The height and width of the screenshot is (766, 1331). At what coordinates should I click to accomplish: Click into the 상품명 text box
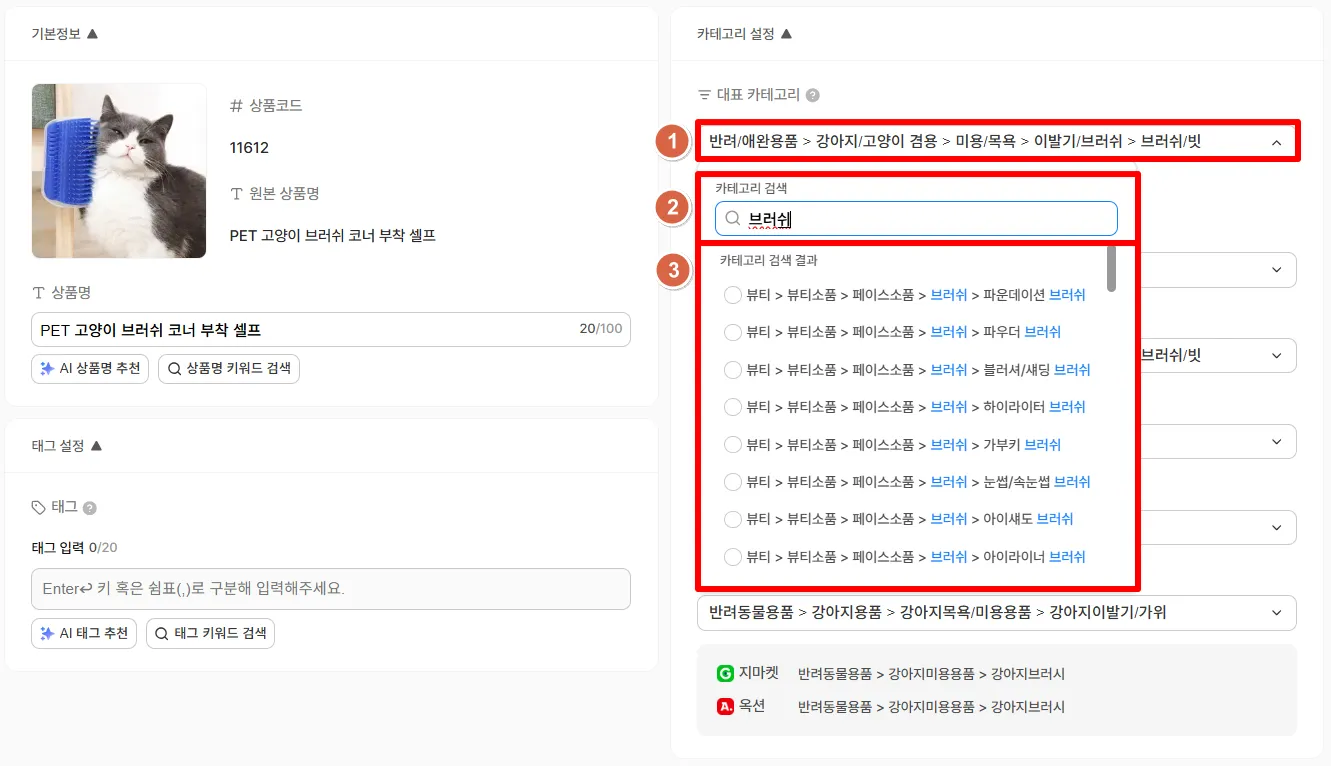pos(331,330)
